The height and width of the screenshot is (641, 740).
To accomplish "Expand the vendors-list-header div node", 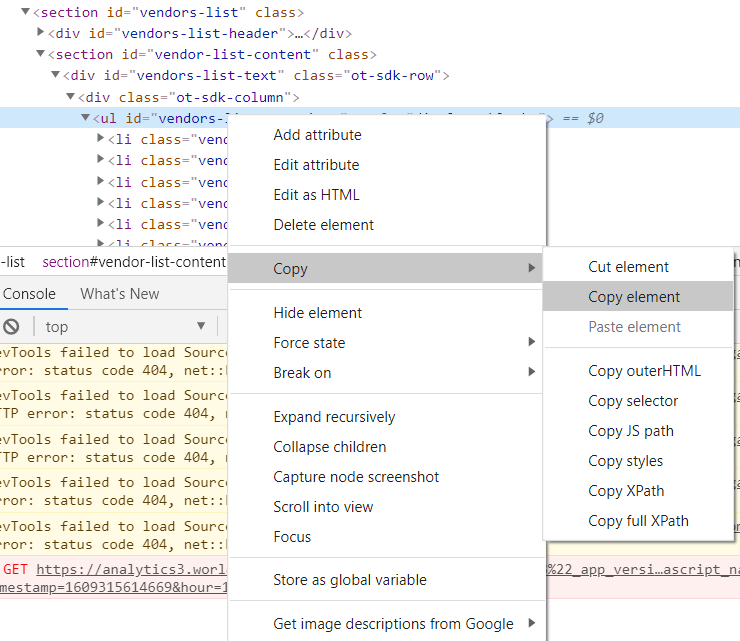I will click(39, 34).
